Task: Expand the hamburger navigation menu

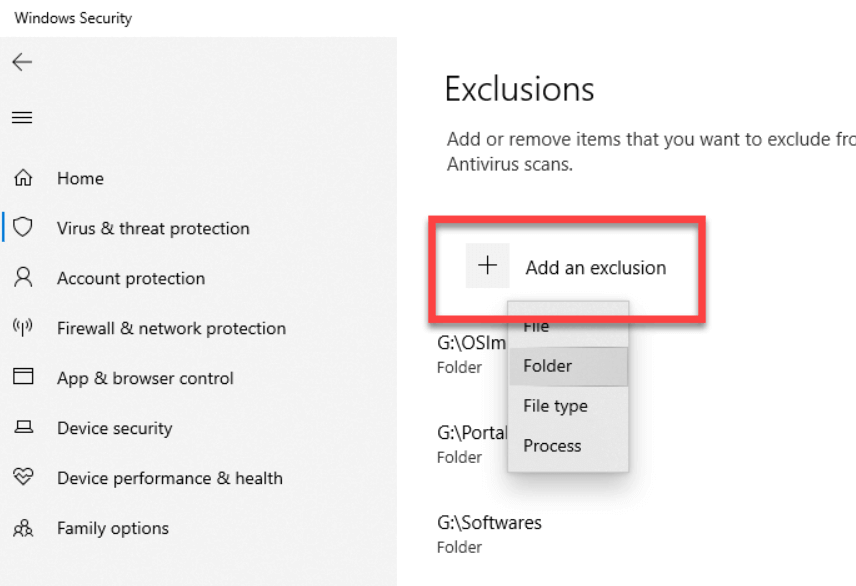Action: [x=22, y=117]
